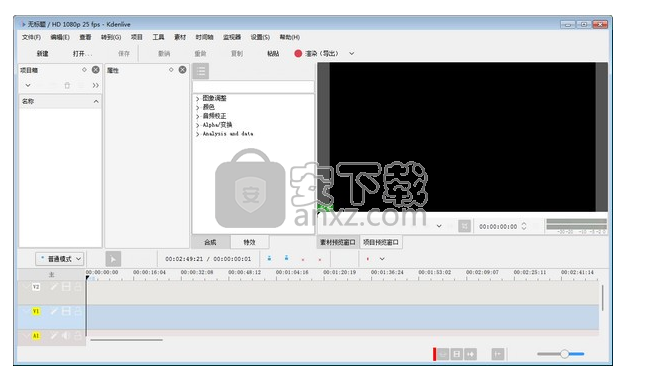The width and height of the screenshot is (647, 379).
Task: Select the timeline selection arrow tool
Action: click(113, 259)
